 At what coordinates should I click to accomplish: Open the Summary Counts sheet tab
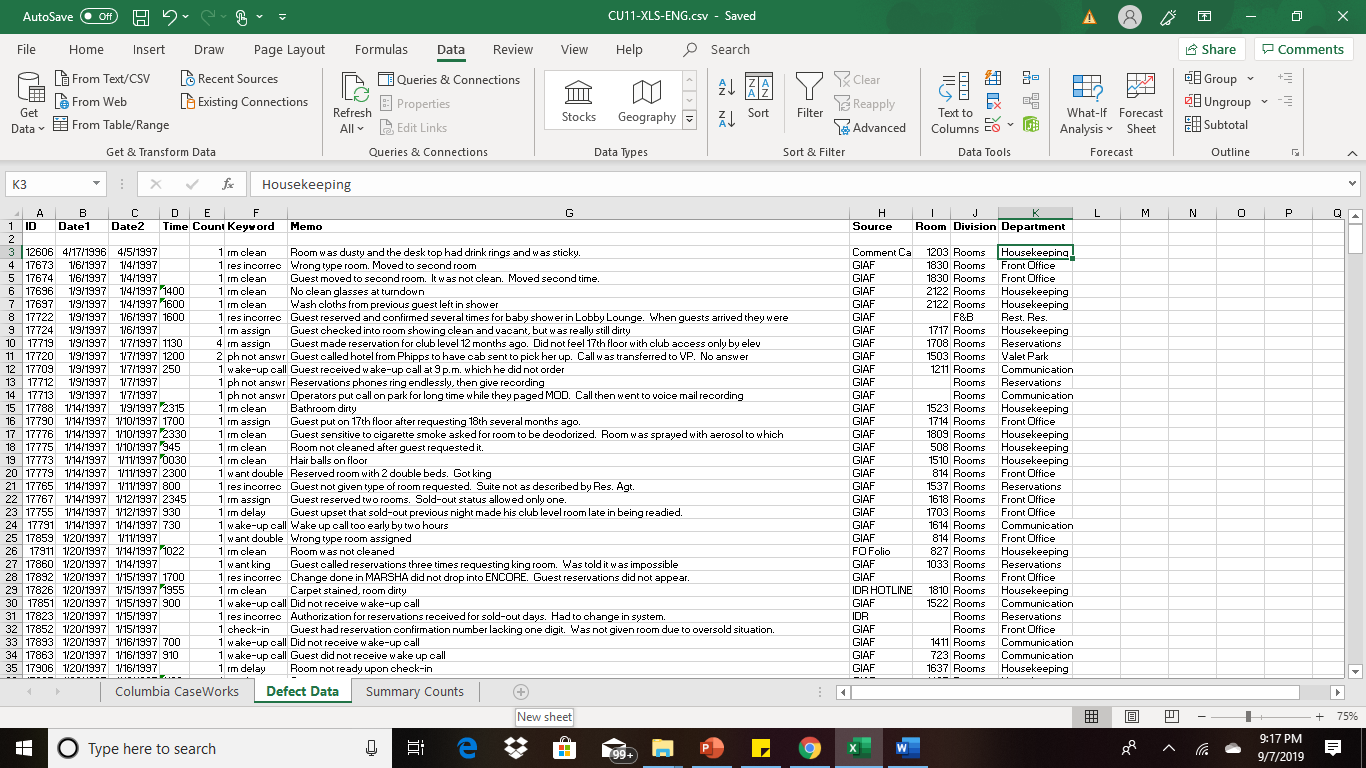[x=414, y=691]
